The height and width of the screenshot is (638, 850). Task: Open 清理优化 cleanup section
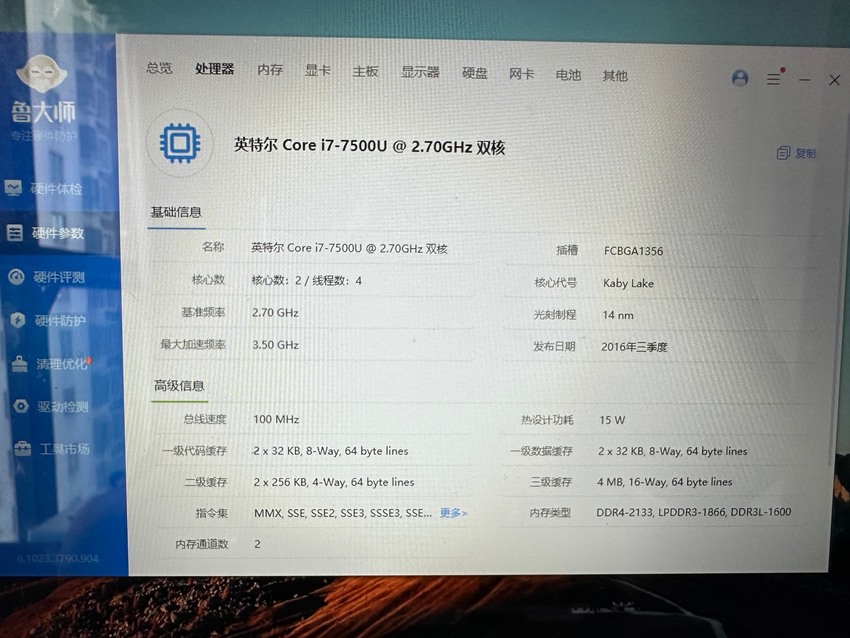(50, 363)
